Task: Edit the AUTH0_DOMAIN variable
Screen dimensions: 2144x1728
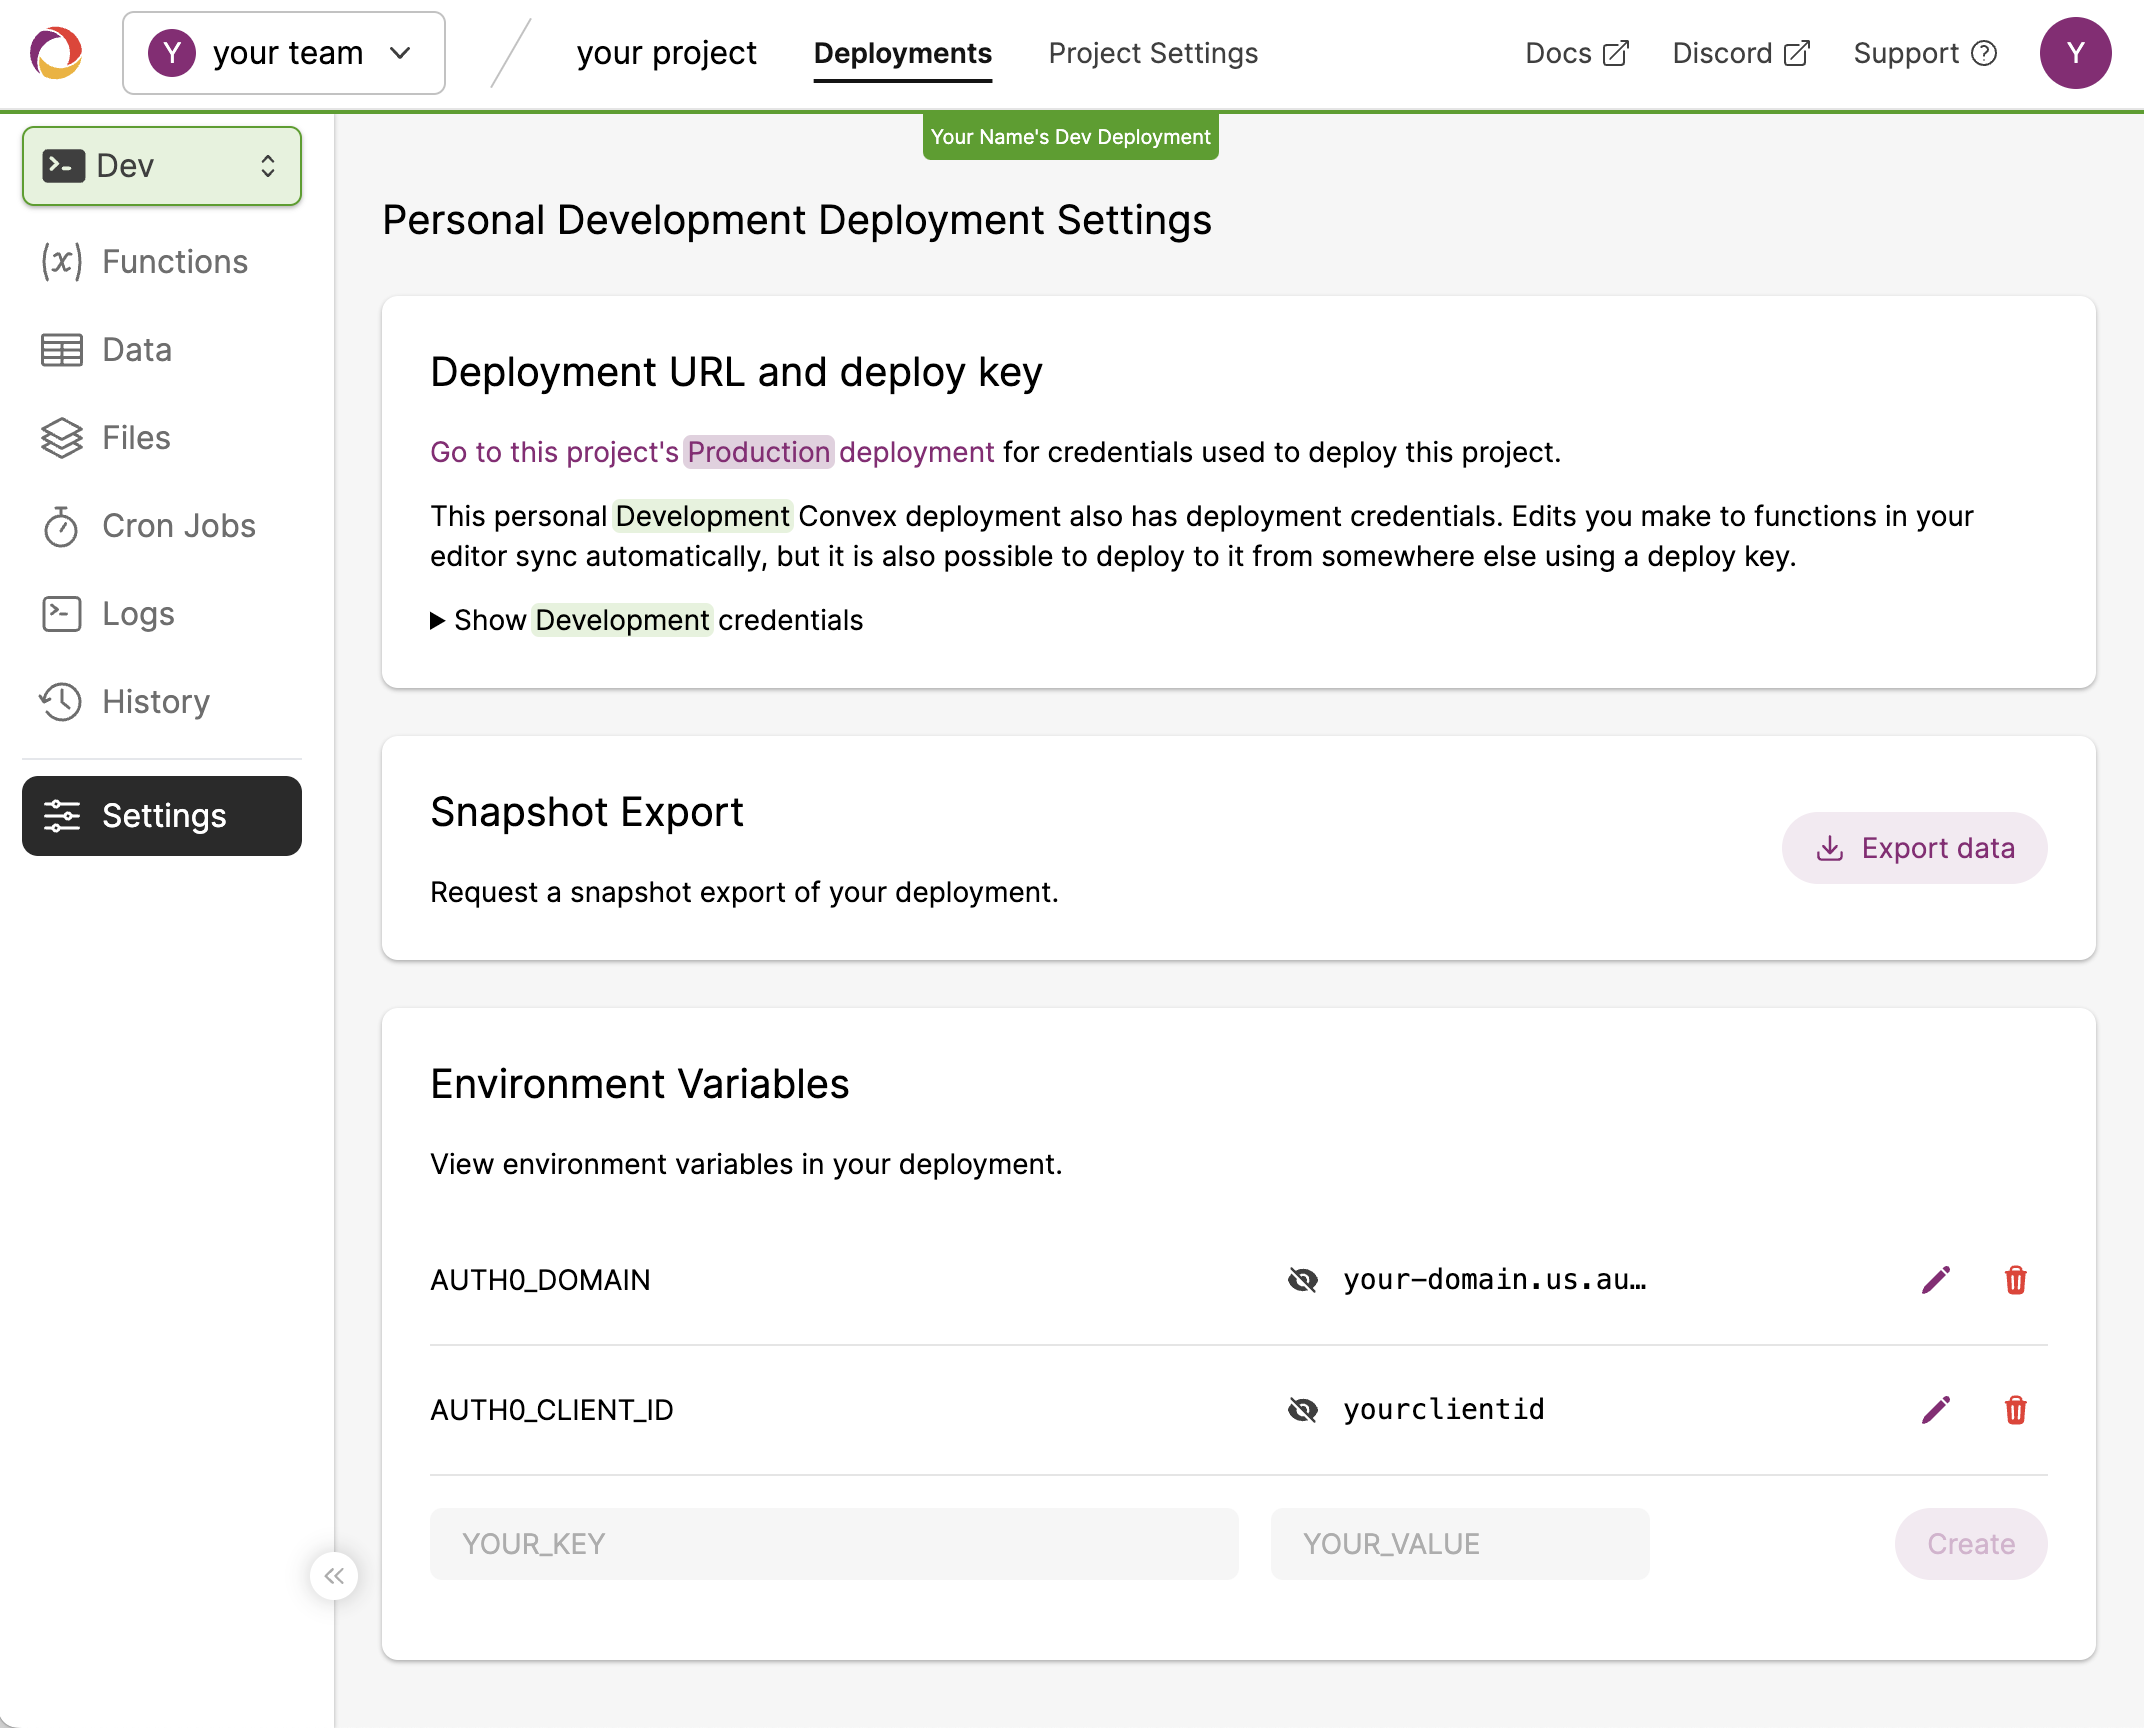Action: pyautogui.click(x=1936, y=1280)
